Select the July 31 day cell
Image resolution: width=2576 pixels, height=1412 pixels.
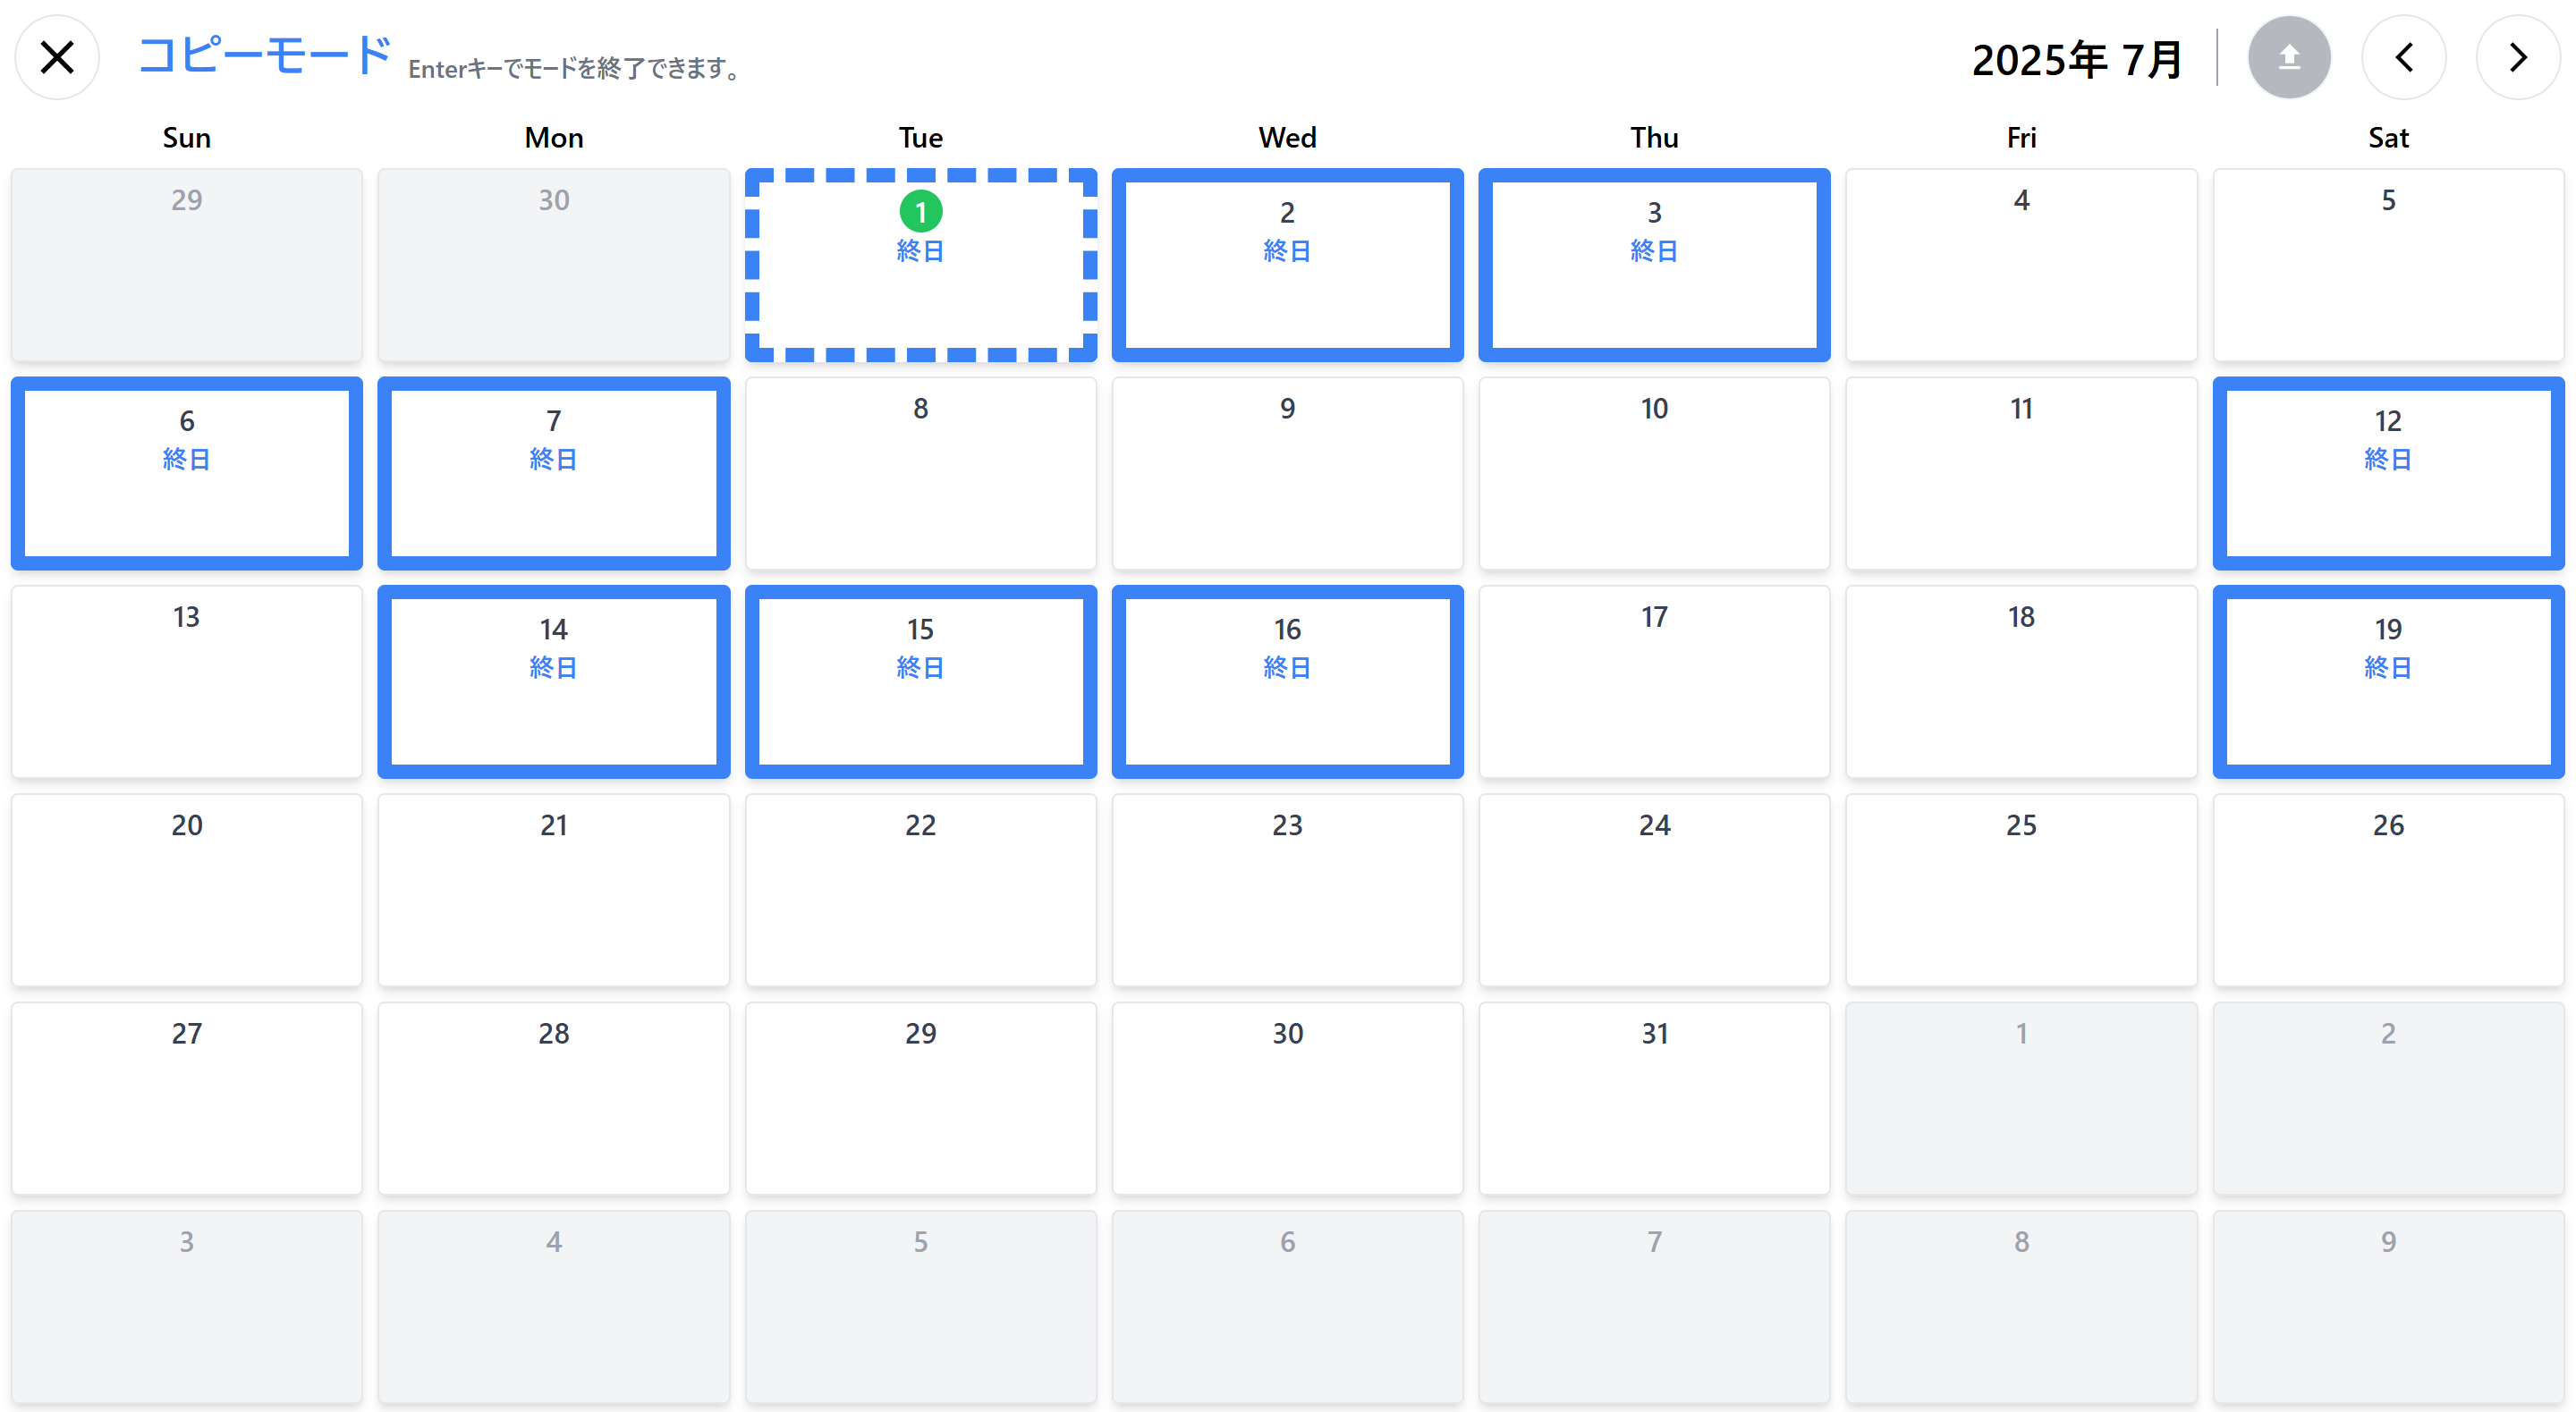pos(1654,1098)
